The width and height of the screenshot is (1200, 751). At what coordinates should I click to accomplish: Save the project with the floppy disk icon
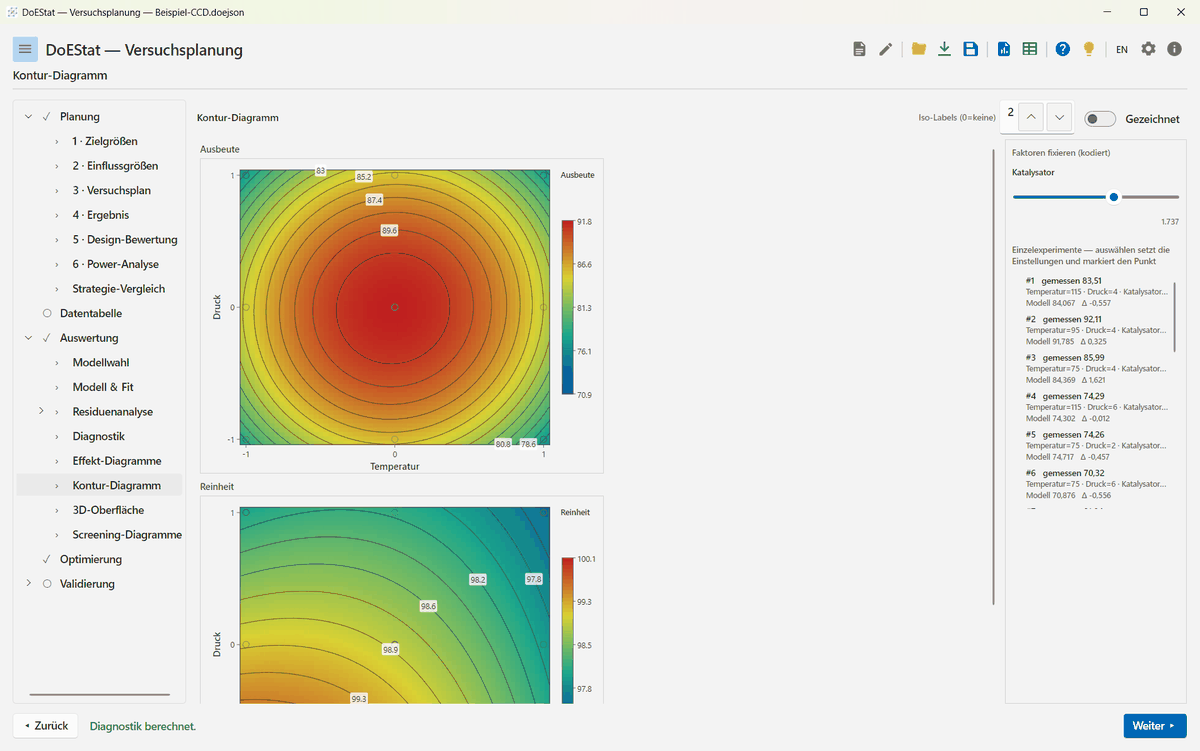(970, 49)
